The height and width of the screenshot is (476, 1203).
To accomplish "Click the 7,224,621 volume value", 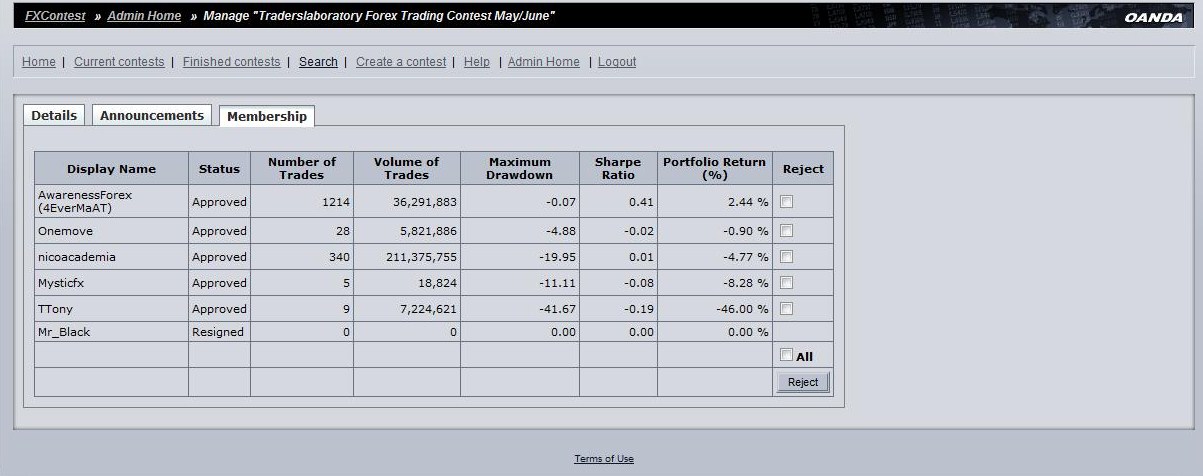I will coord(429,309).
